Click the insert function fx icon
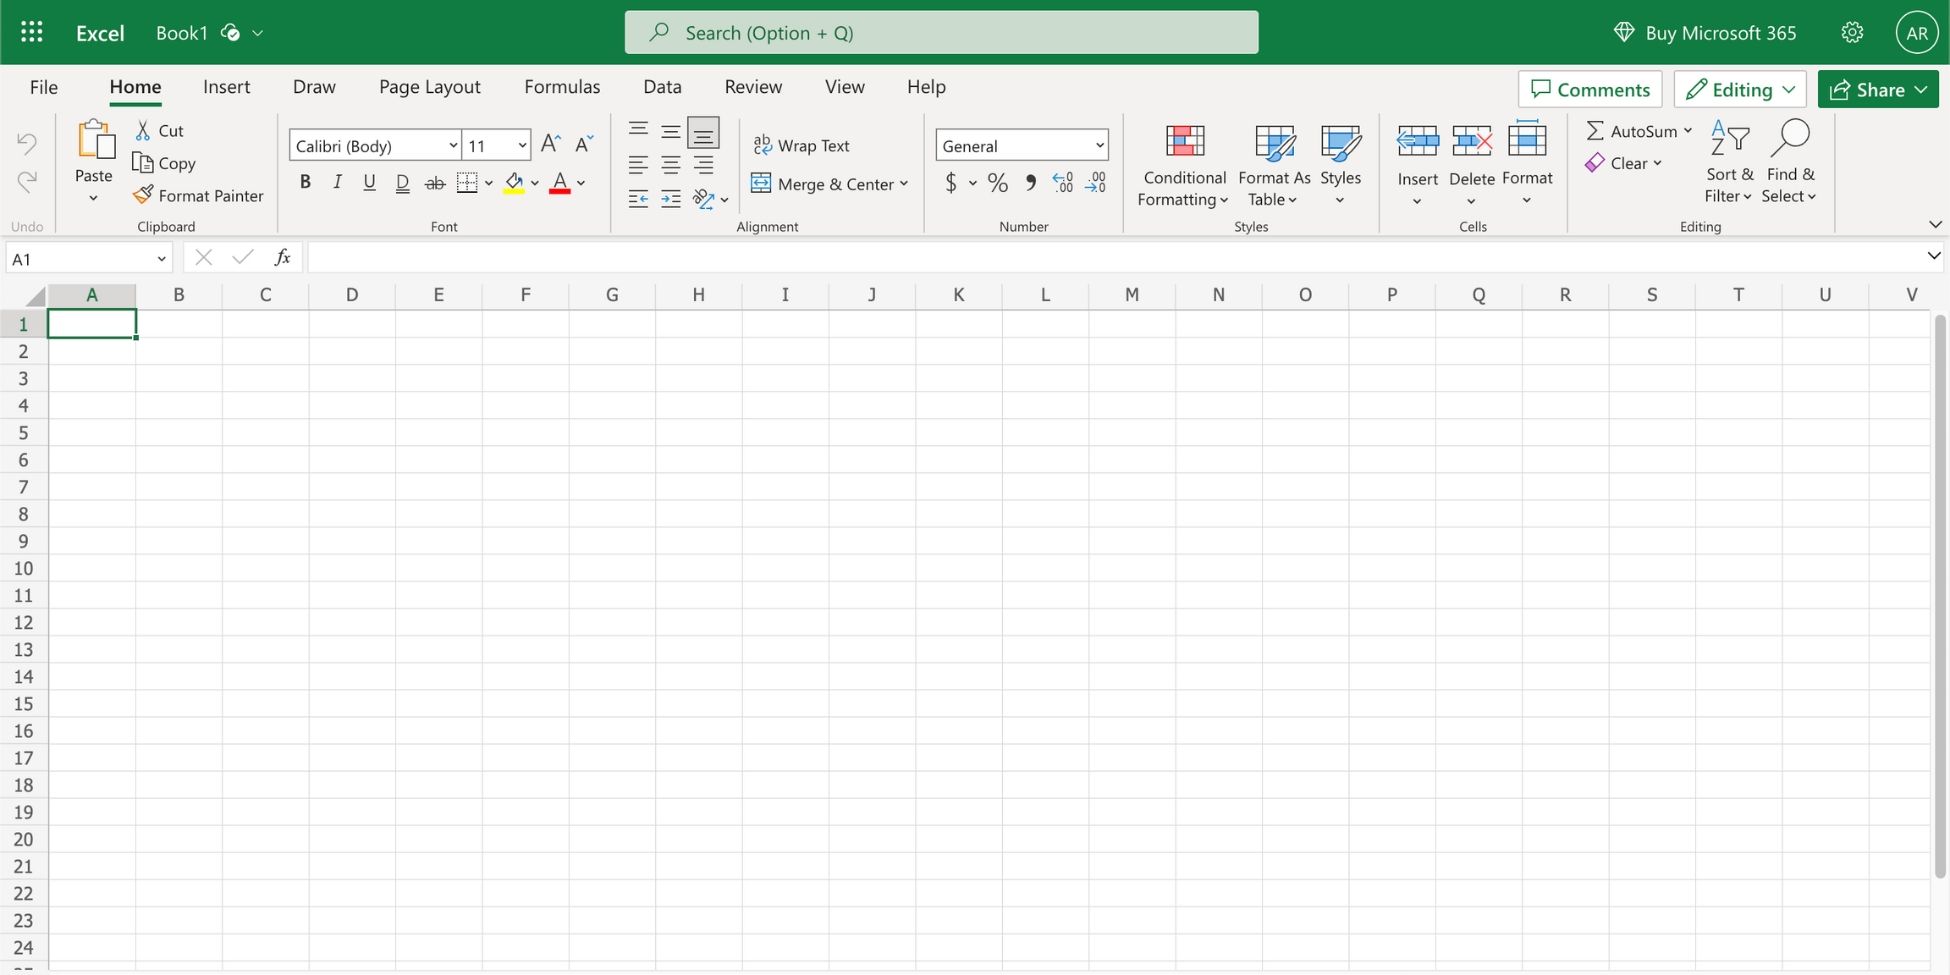 click(283, 258)
